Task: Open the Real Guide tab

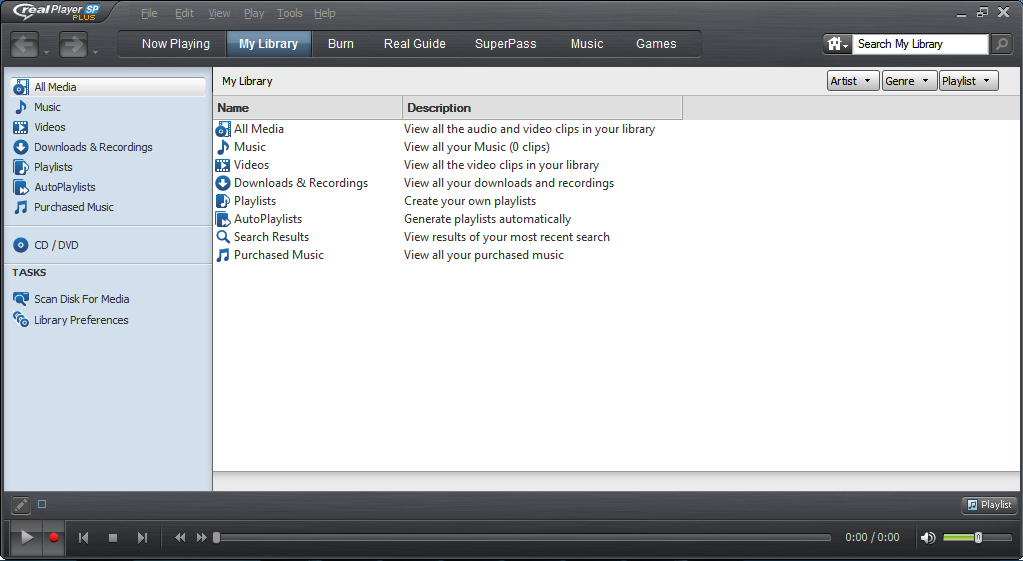Action: point(415,44)
